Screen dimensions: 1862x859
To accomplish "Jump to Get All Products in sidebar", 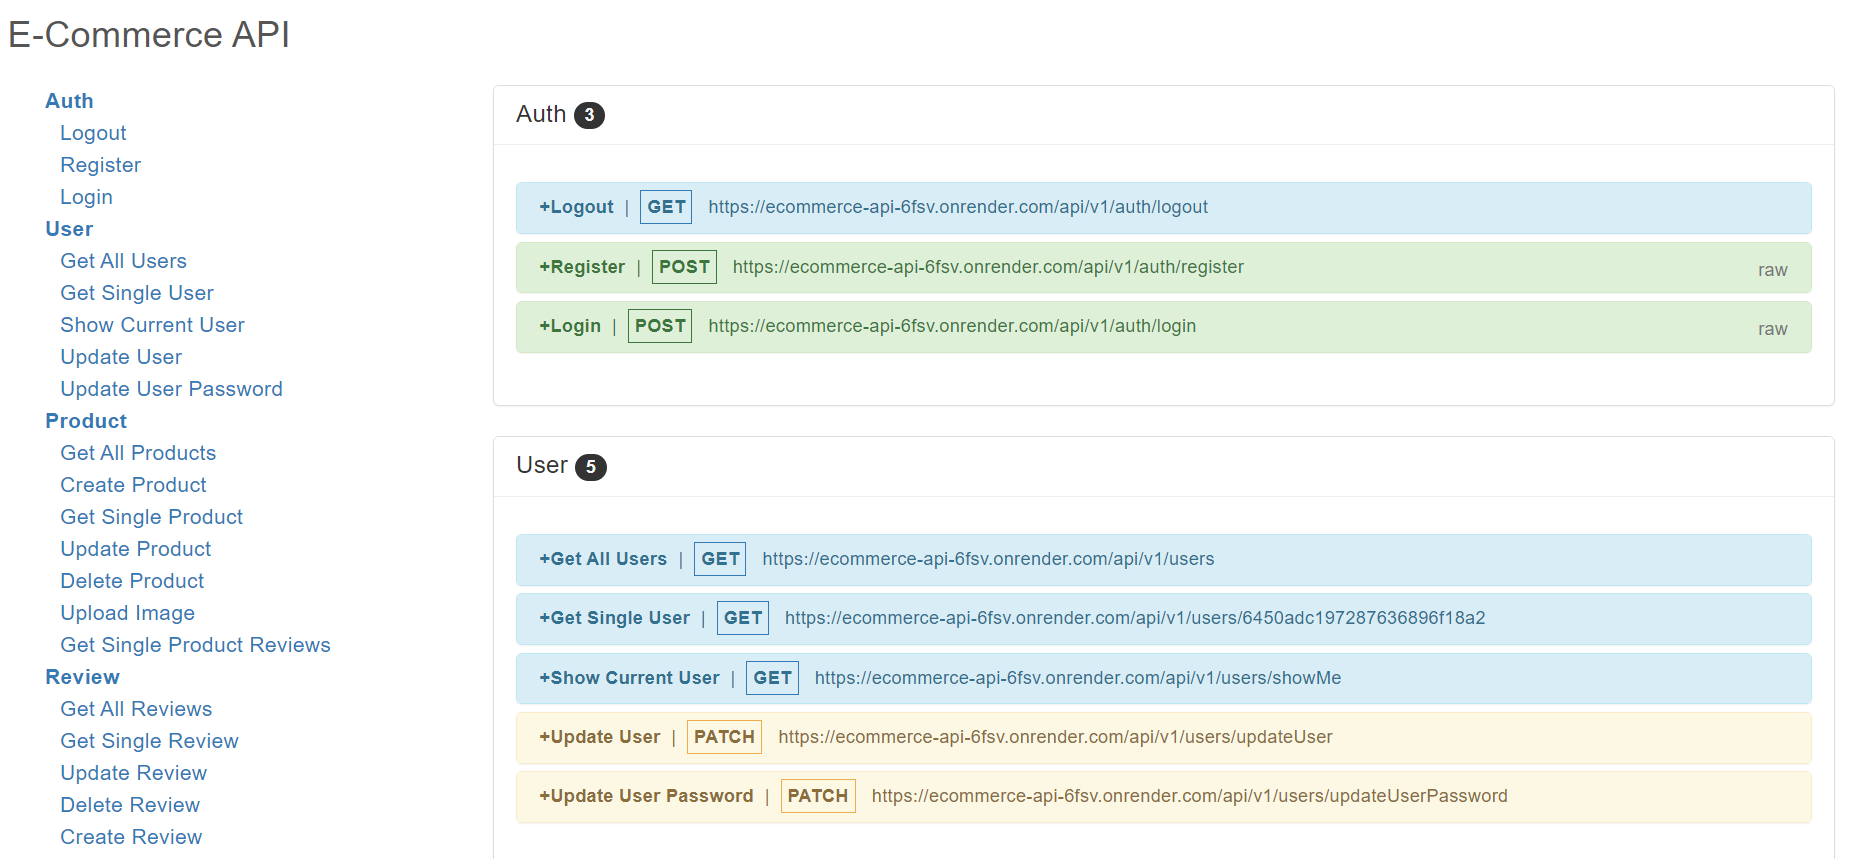I will pos(138,453).
